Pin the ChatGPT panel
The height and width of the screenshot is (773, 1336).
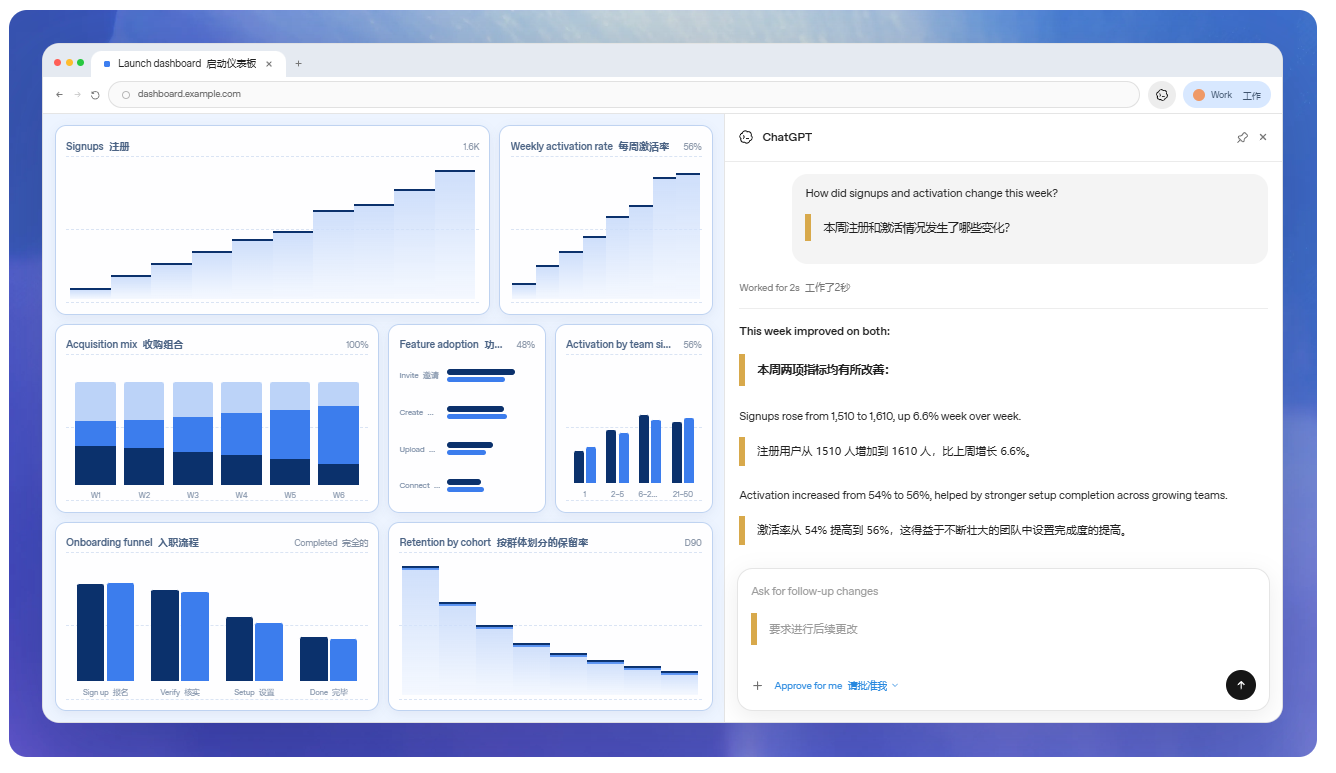[1242, 137]
